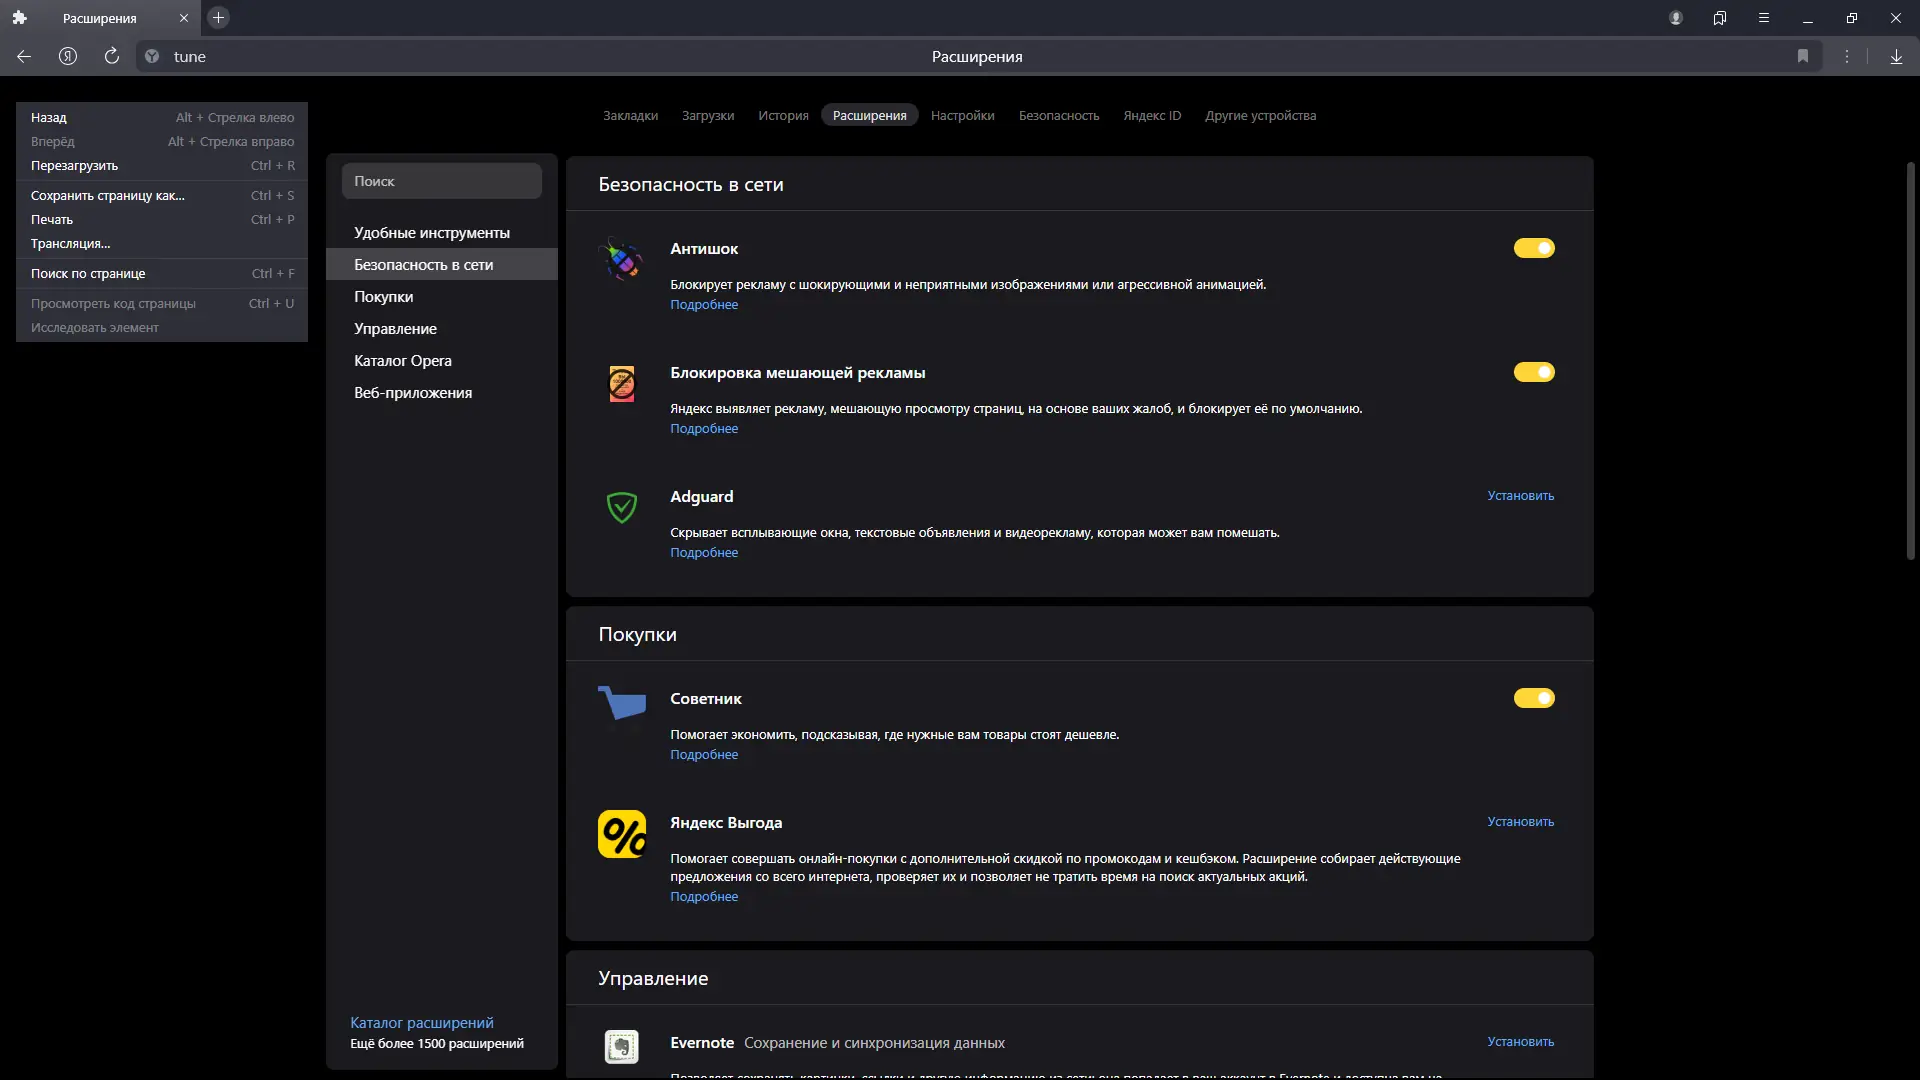Open the browser hamburger menu icon
The width and height of the screenshot is (1920, 1080).
coord(1764,18)
